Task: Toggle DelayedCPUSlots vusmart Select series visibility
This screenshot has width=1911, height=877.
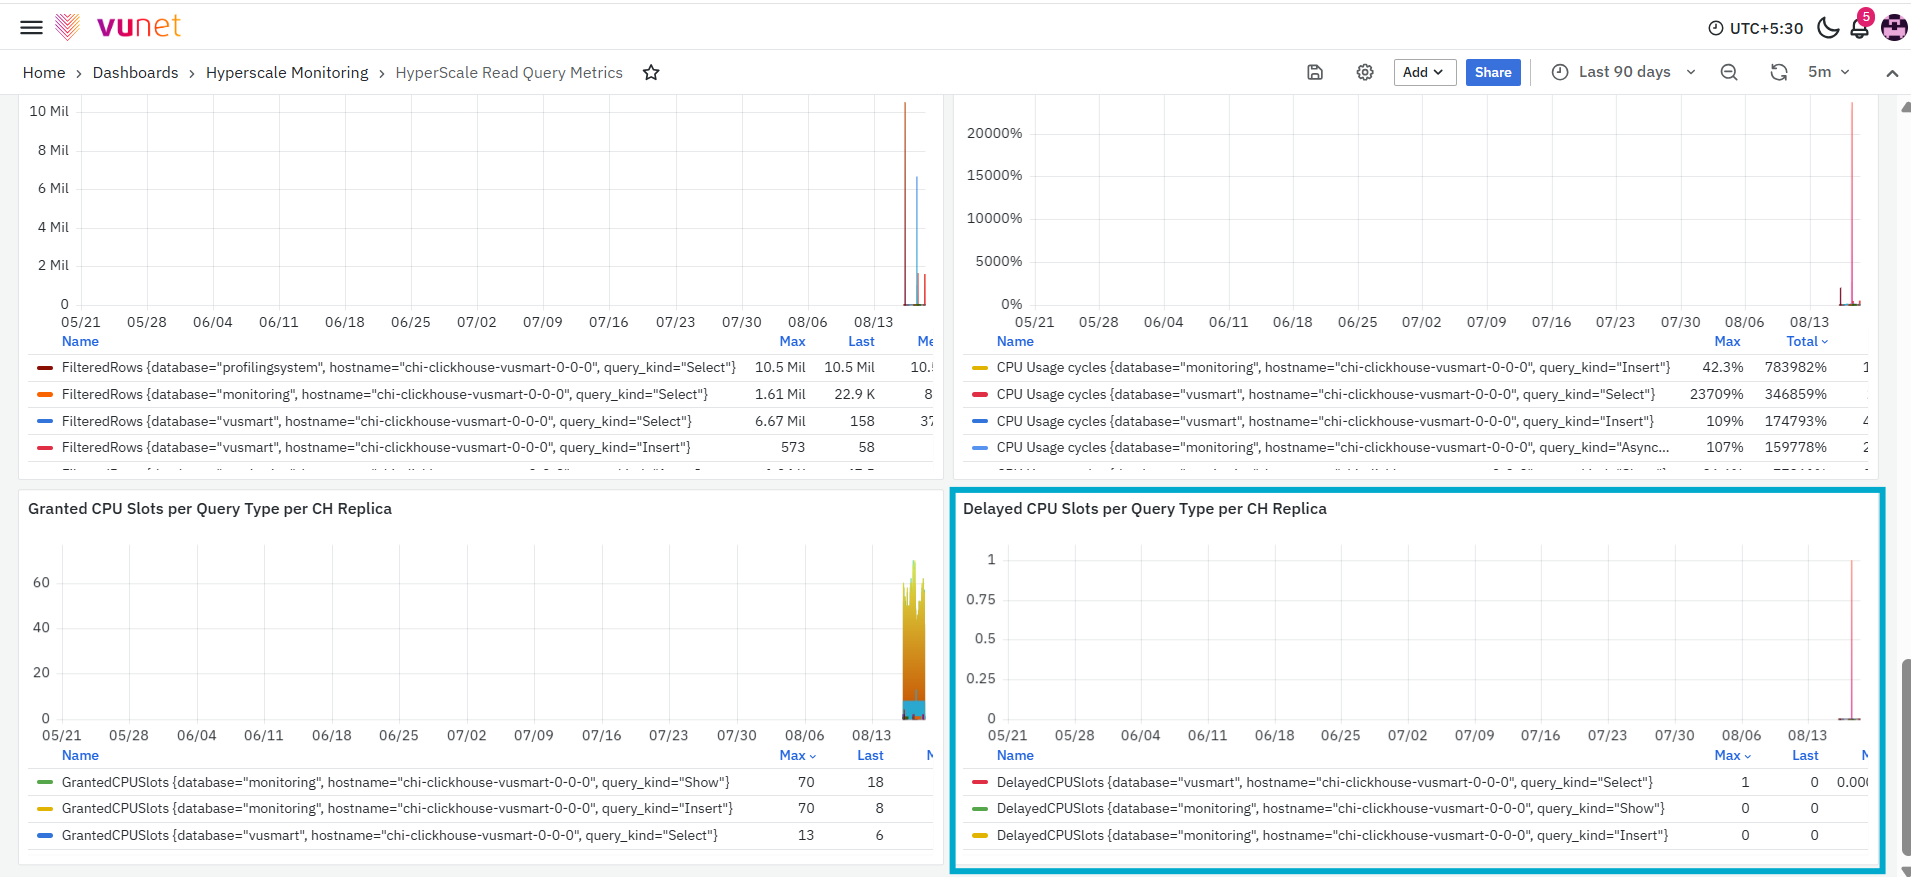Action: click(x=1324, y=782)
